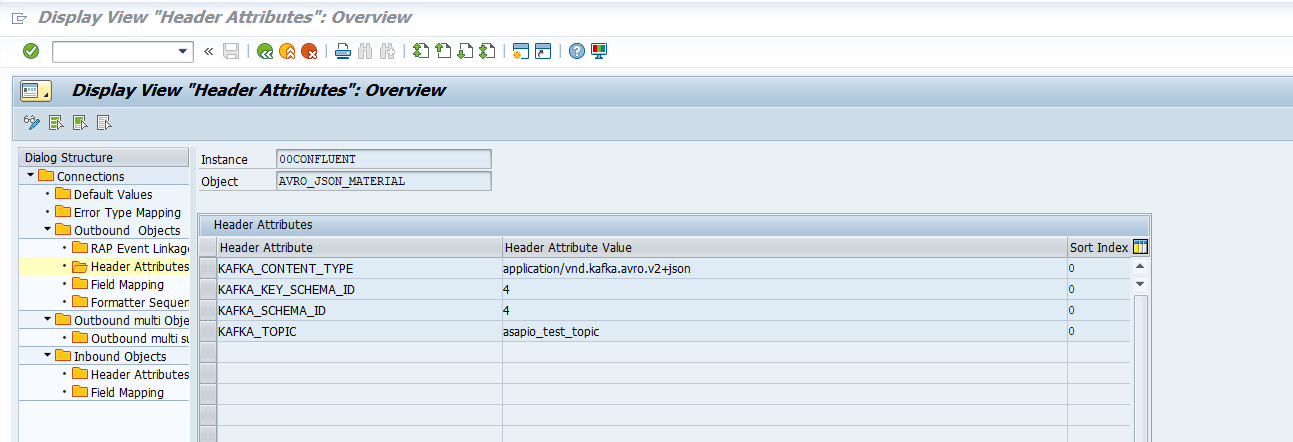The image size is (1293, 442).
Task: Open table settings grid icon
Action: pos(1140,247)
